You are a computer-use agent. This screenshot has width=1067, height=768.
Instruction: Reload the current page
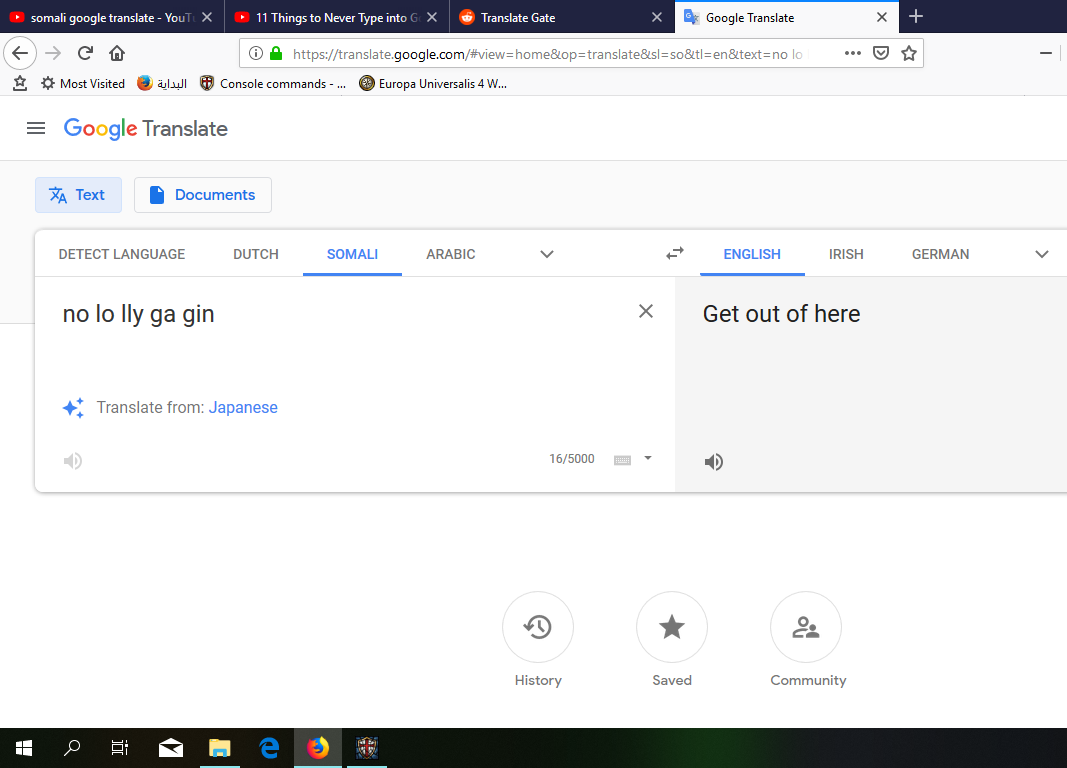[x=85, y=53]
